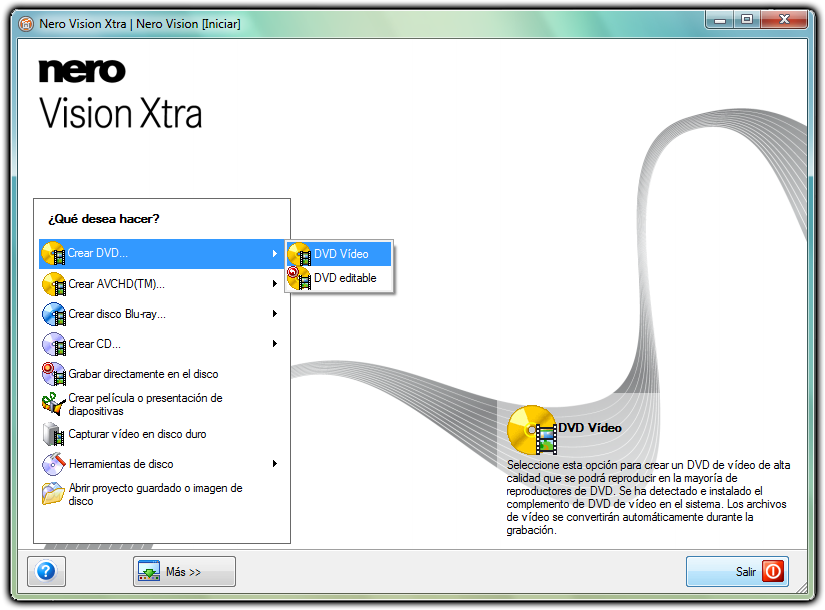Choose Grabar directamente en el disco
The height and width of the screenshot is (610, 825).
tap(162, 374)
